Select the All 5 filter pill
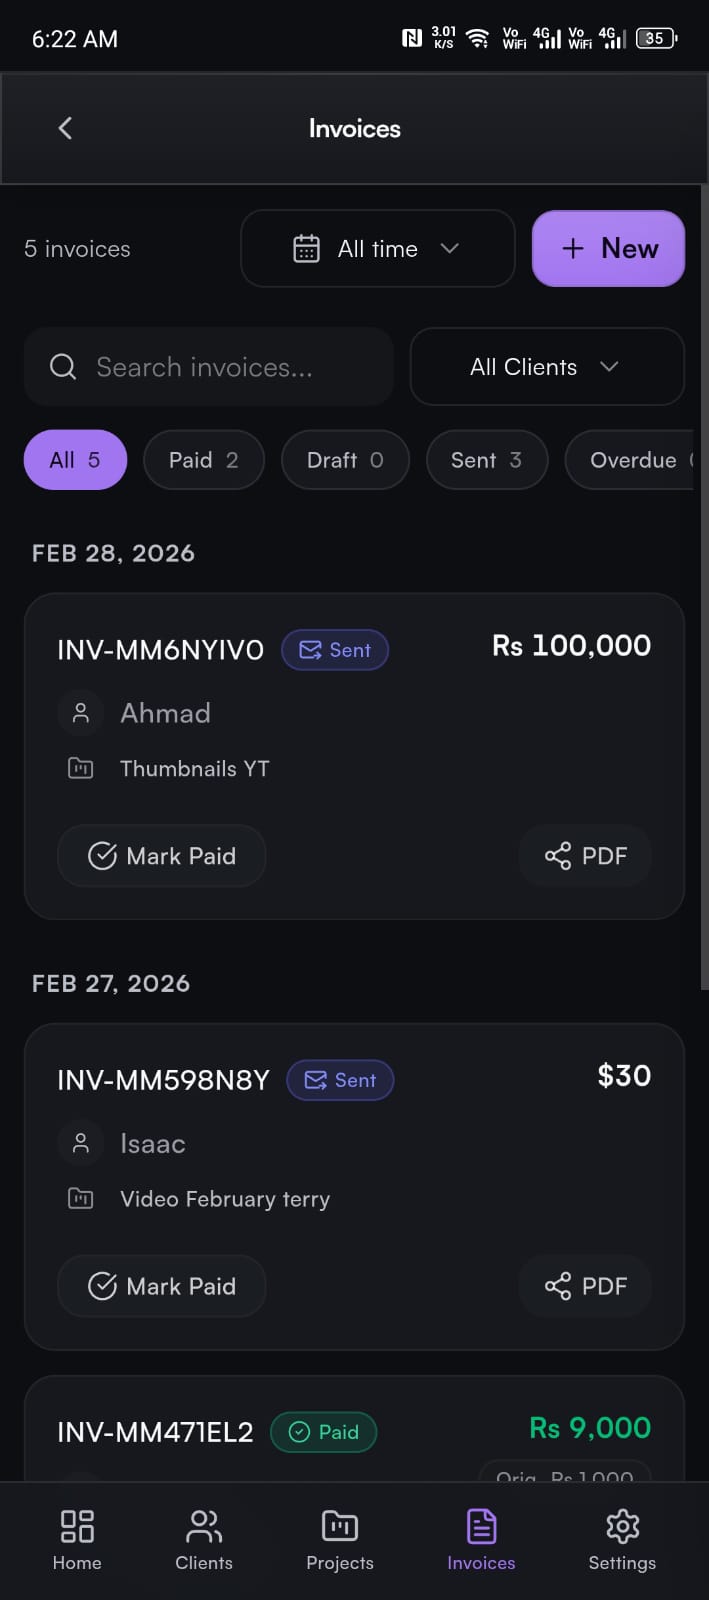This screenshot has width=709, height=1600. click(75, 460)
